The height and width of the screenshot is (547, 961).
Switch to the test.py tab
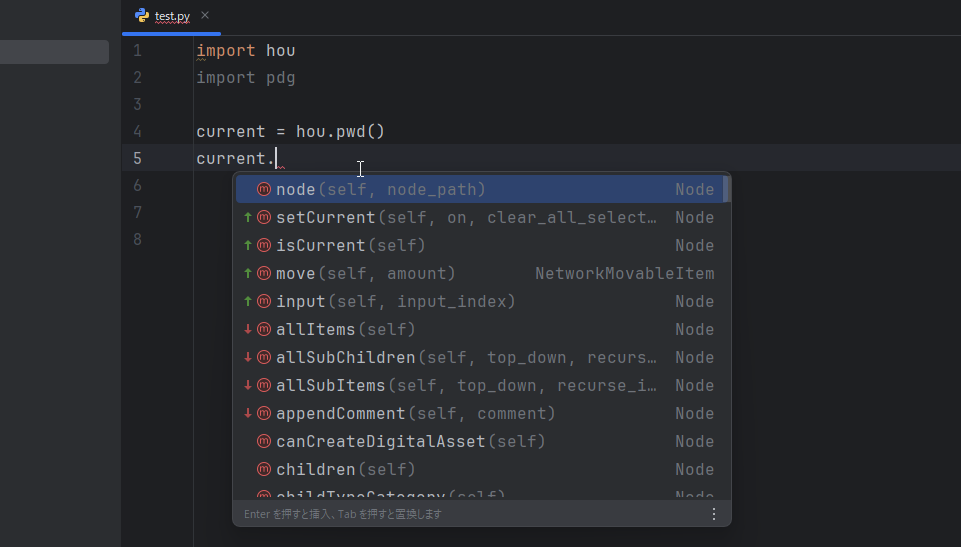172,17
